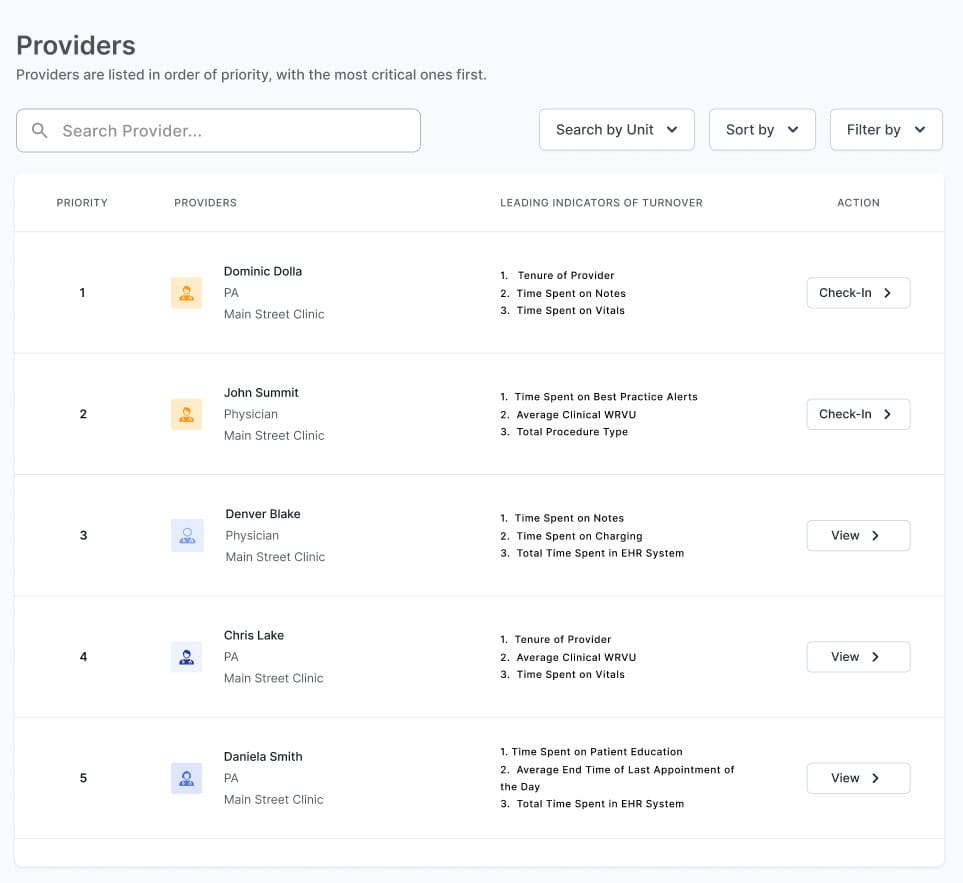Select the Dominic Dolla name link
Viewport: 963px width, 883px height.
pos(262,271)
